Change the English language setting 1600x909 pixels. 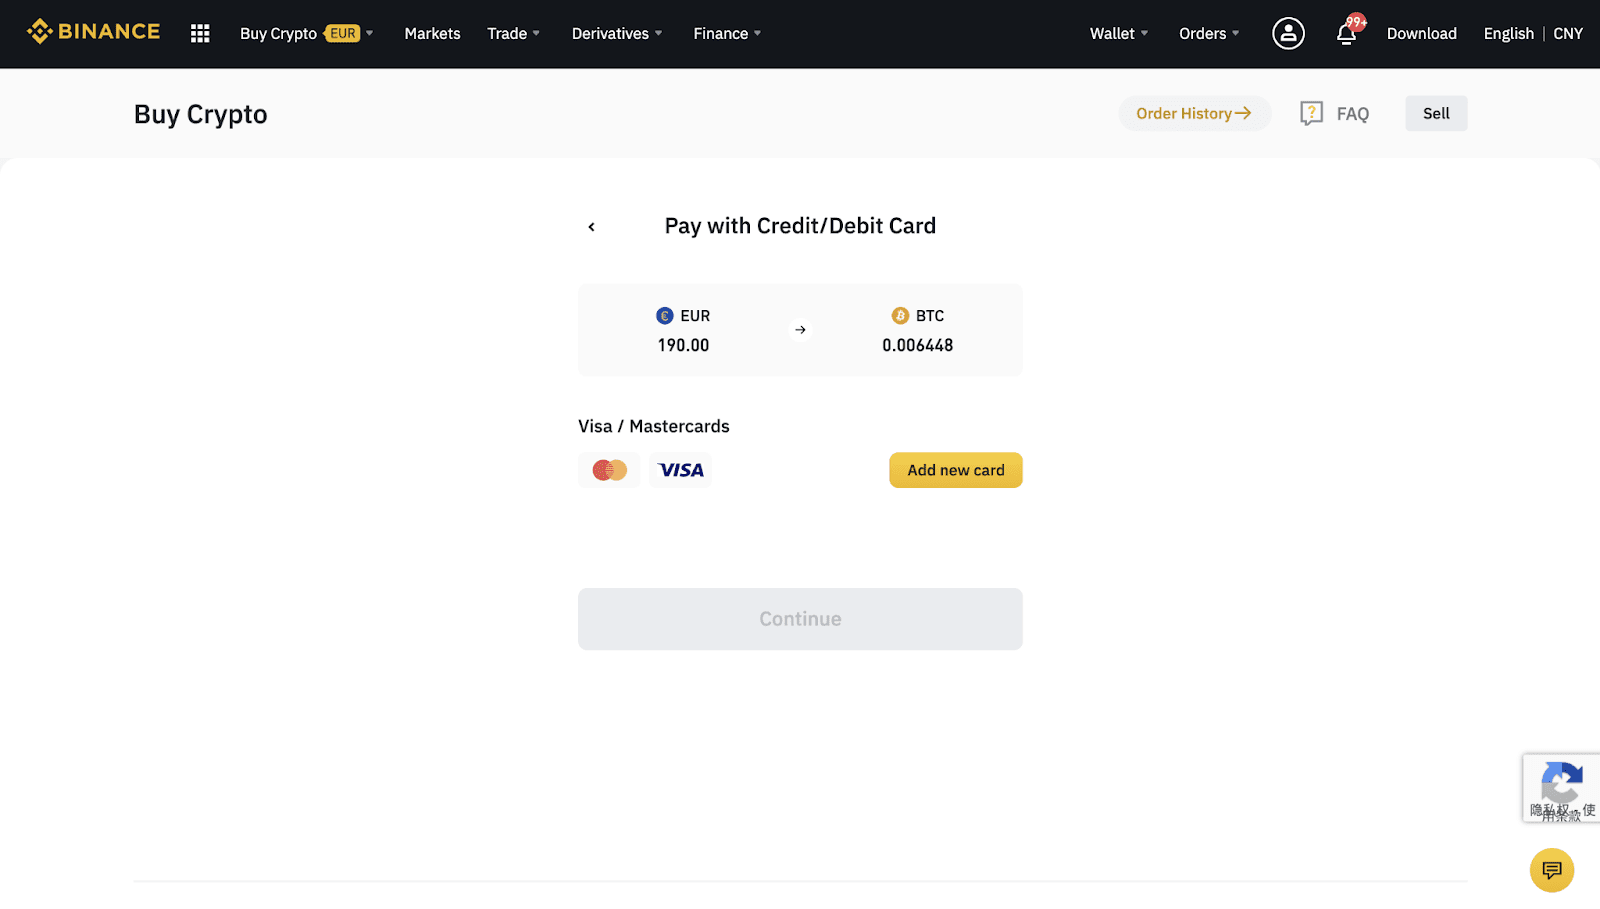1508,34
